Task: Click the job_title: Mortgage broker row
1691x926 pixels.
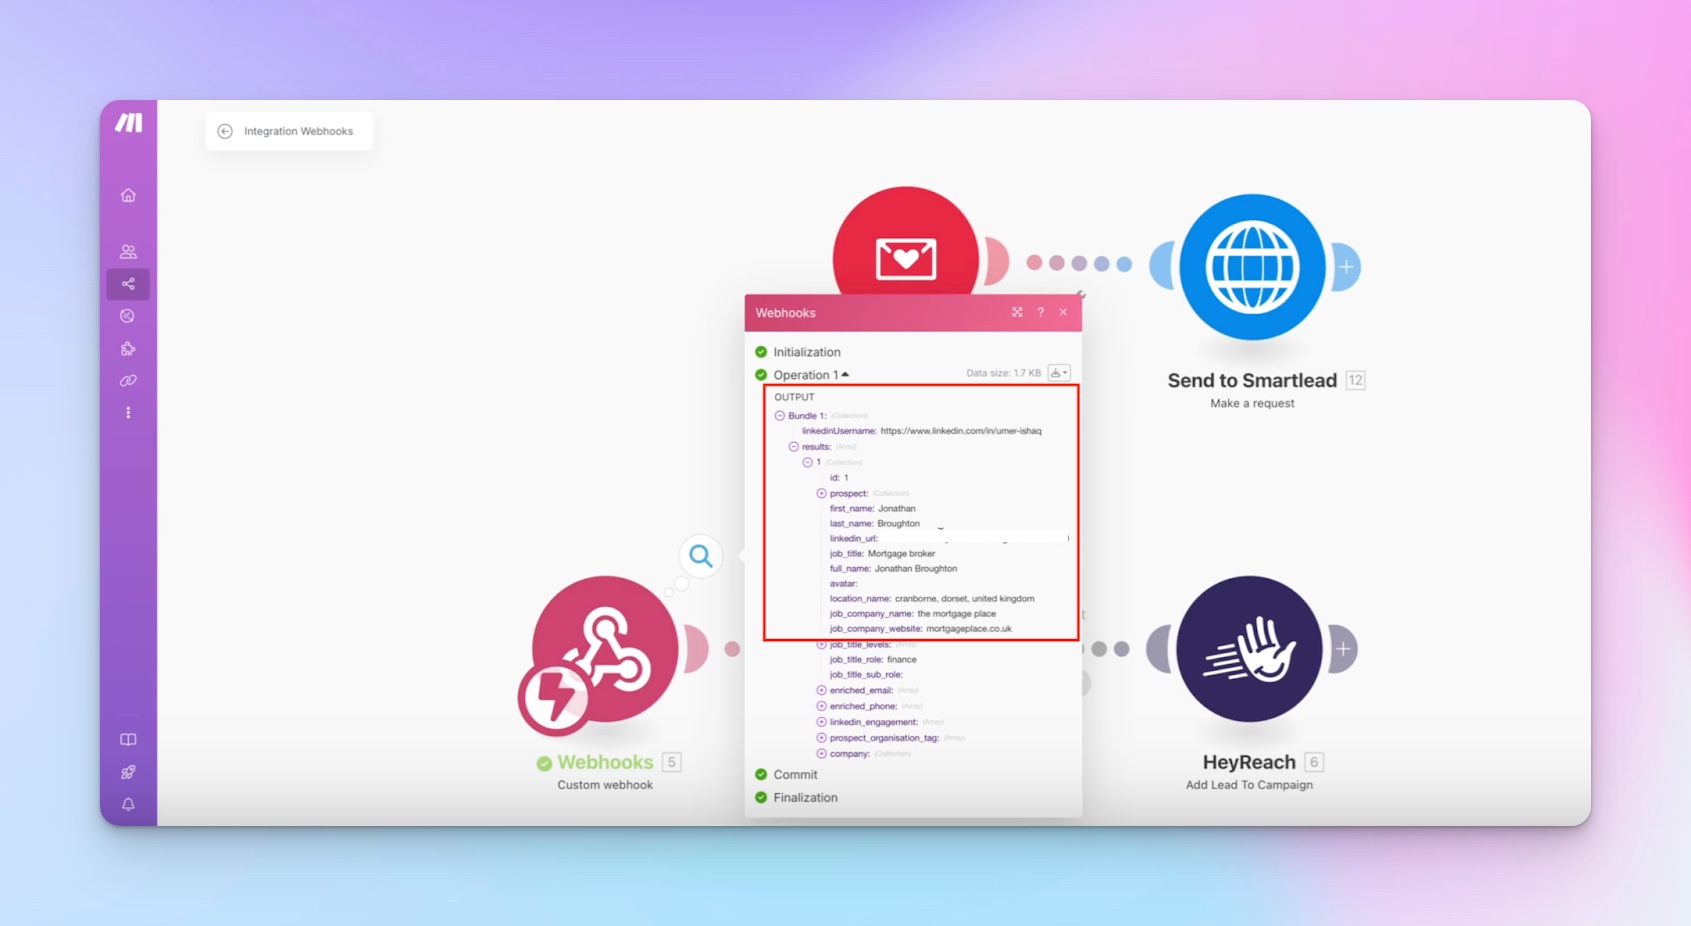Action: pyautogui.click(x=882, y=553)
